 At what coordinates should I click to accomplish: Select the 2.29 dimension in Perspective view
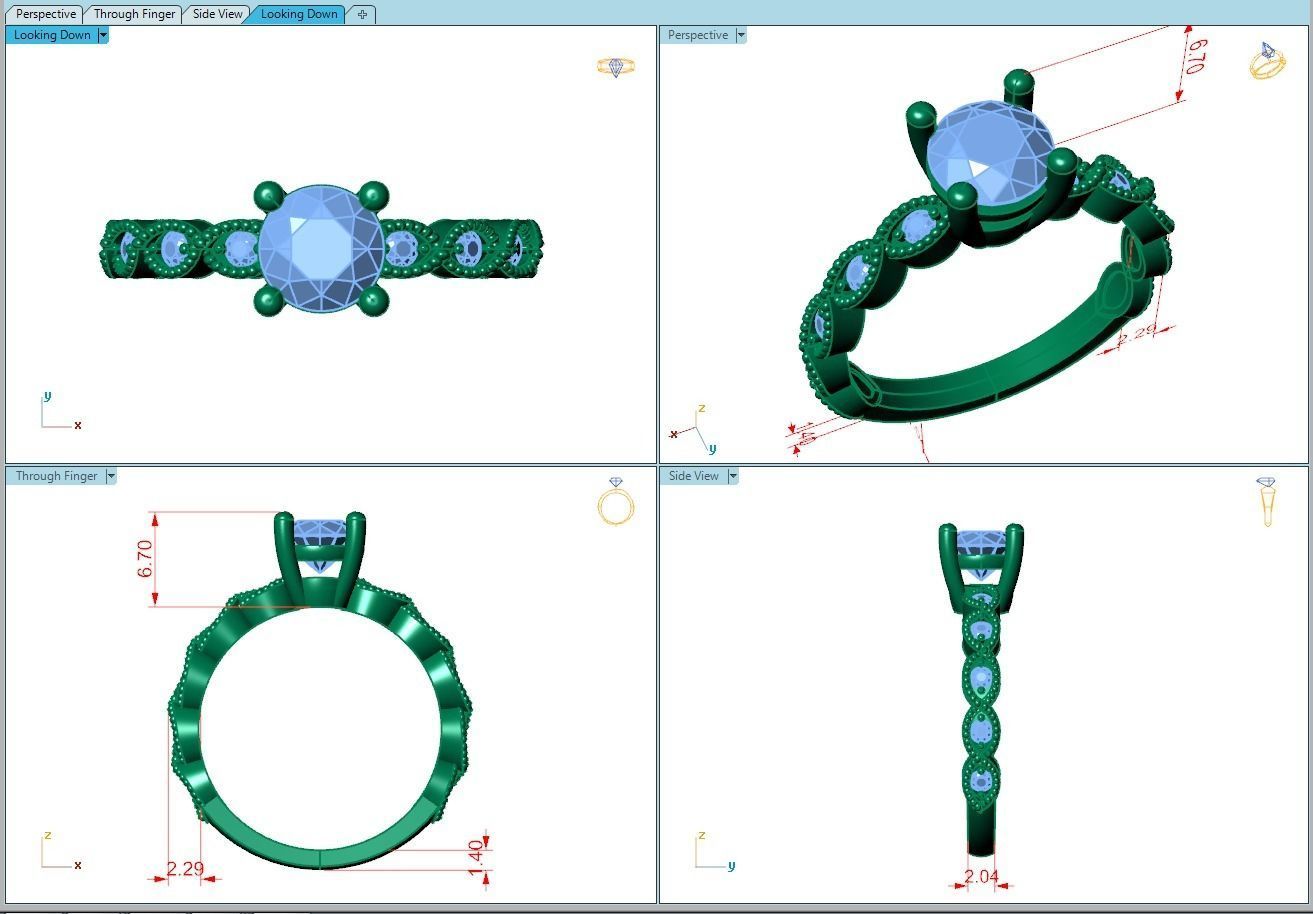(x=1136, y=334)
